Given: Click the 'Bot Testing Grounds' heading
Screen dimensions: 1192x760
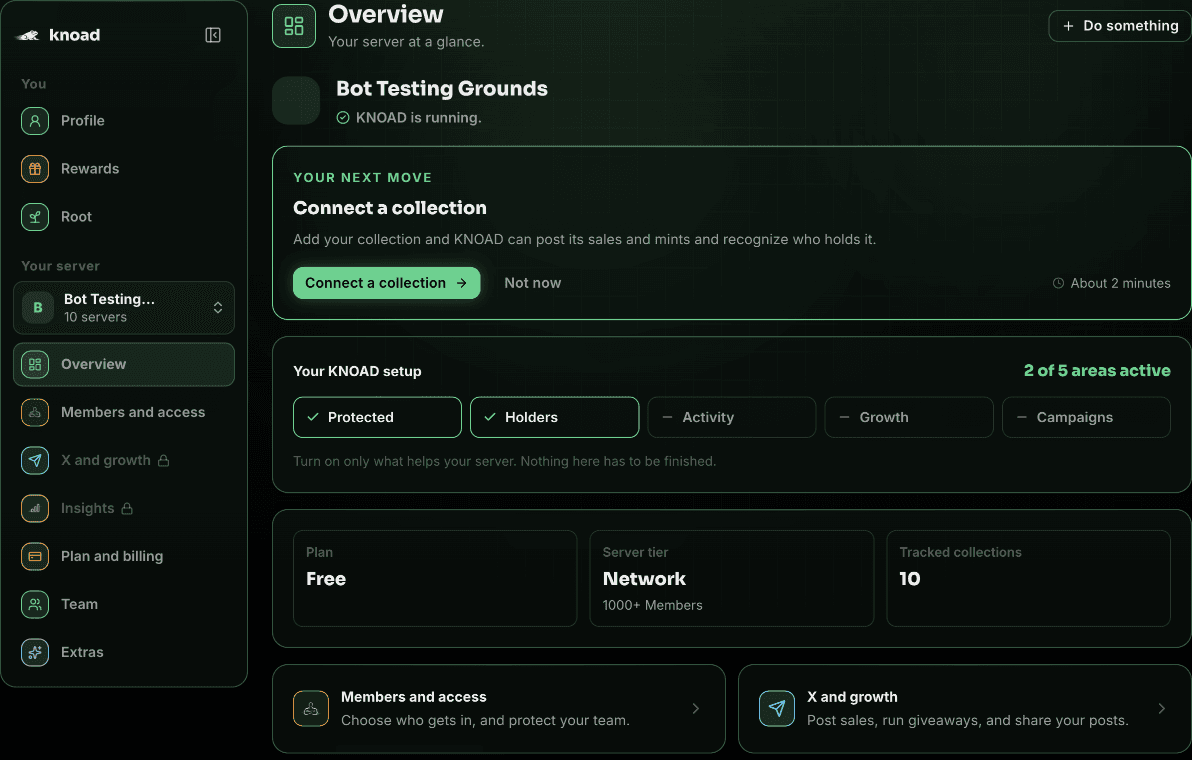Looking at the screenshot, I should pos(442,89).
